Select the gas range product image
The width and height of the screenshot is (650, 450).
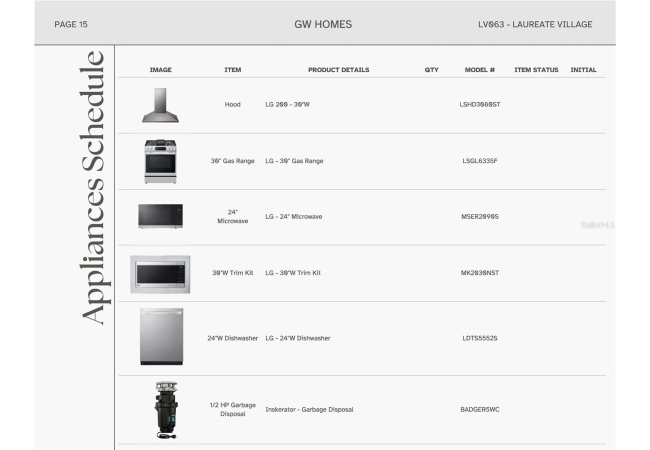161,161
